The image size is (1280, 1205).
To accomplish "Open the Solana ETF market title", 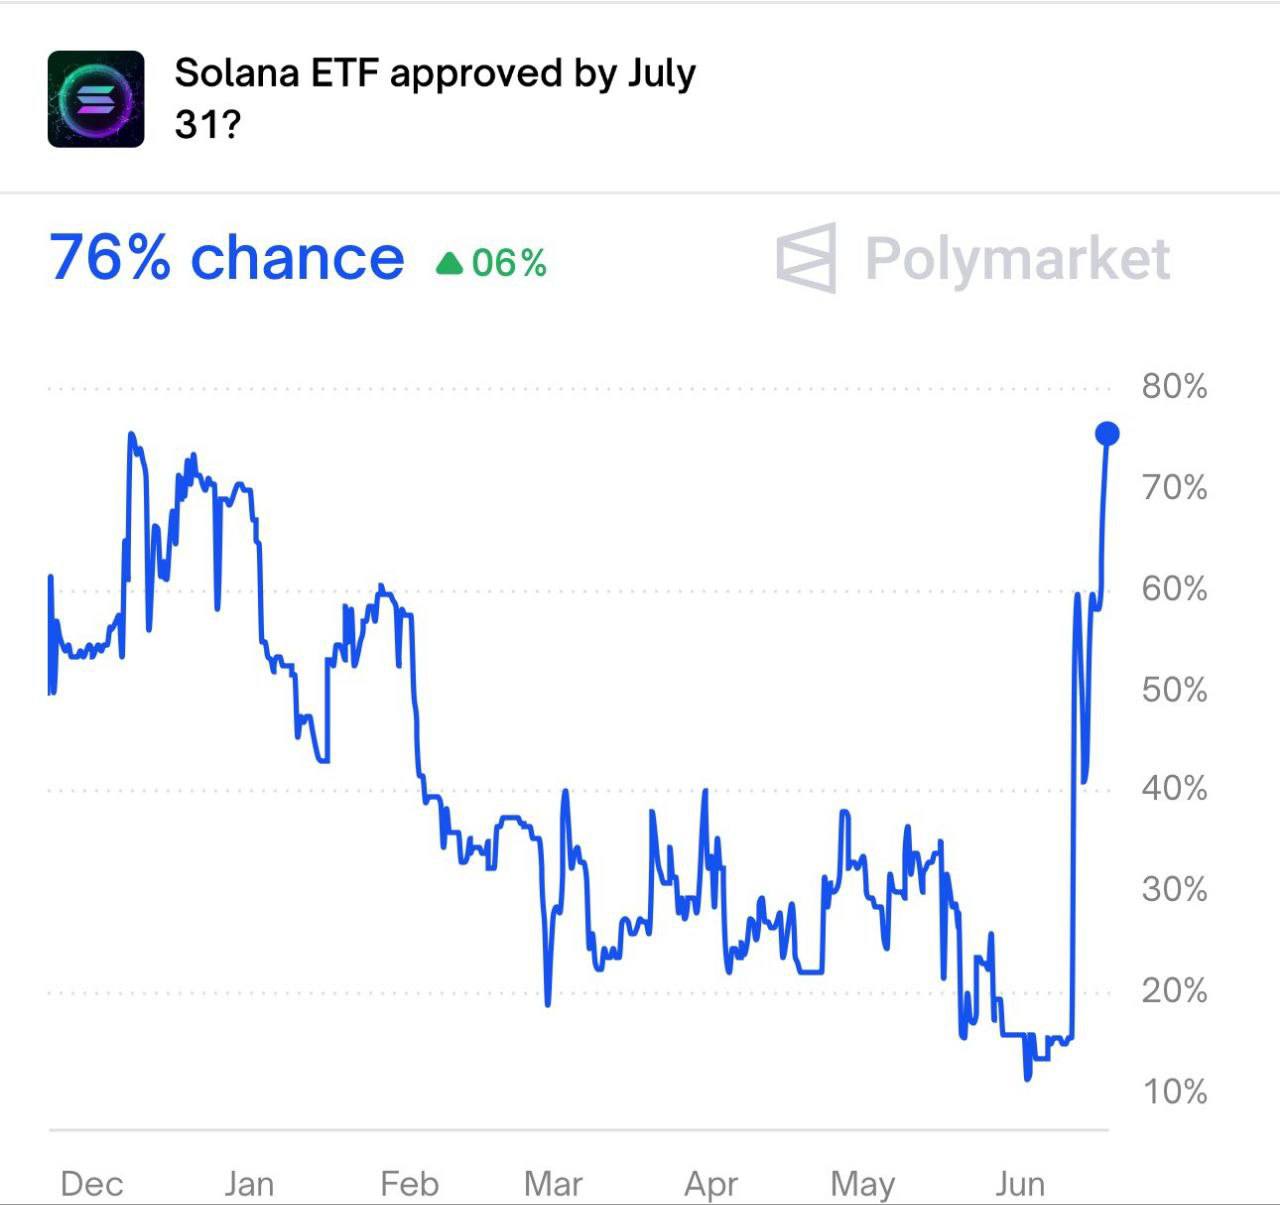I will pos(435,99).
